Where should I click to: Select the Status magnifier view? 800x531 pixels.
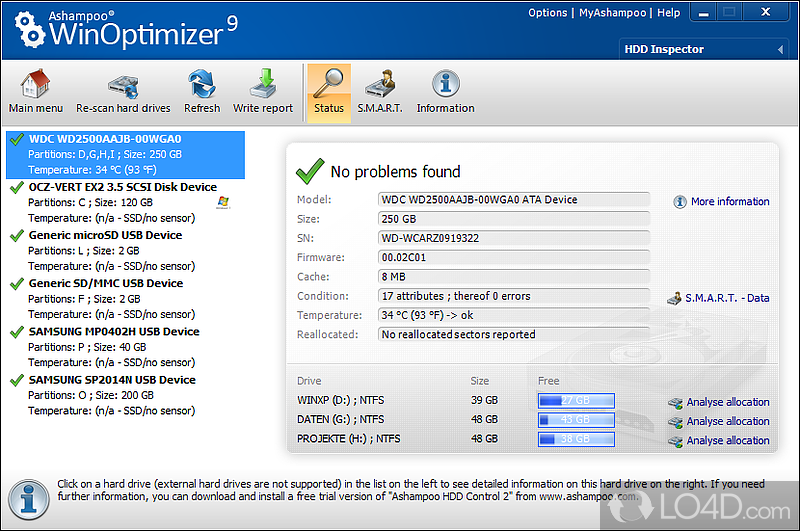[x=329, y=84]
